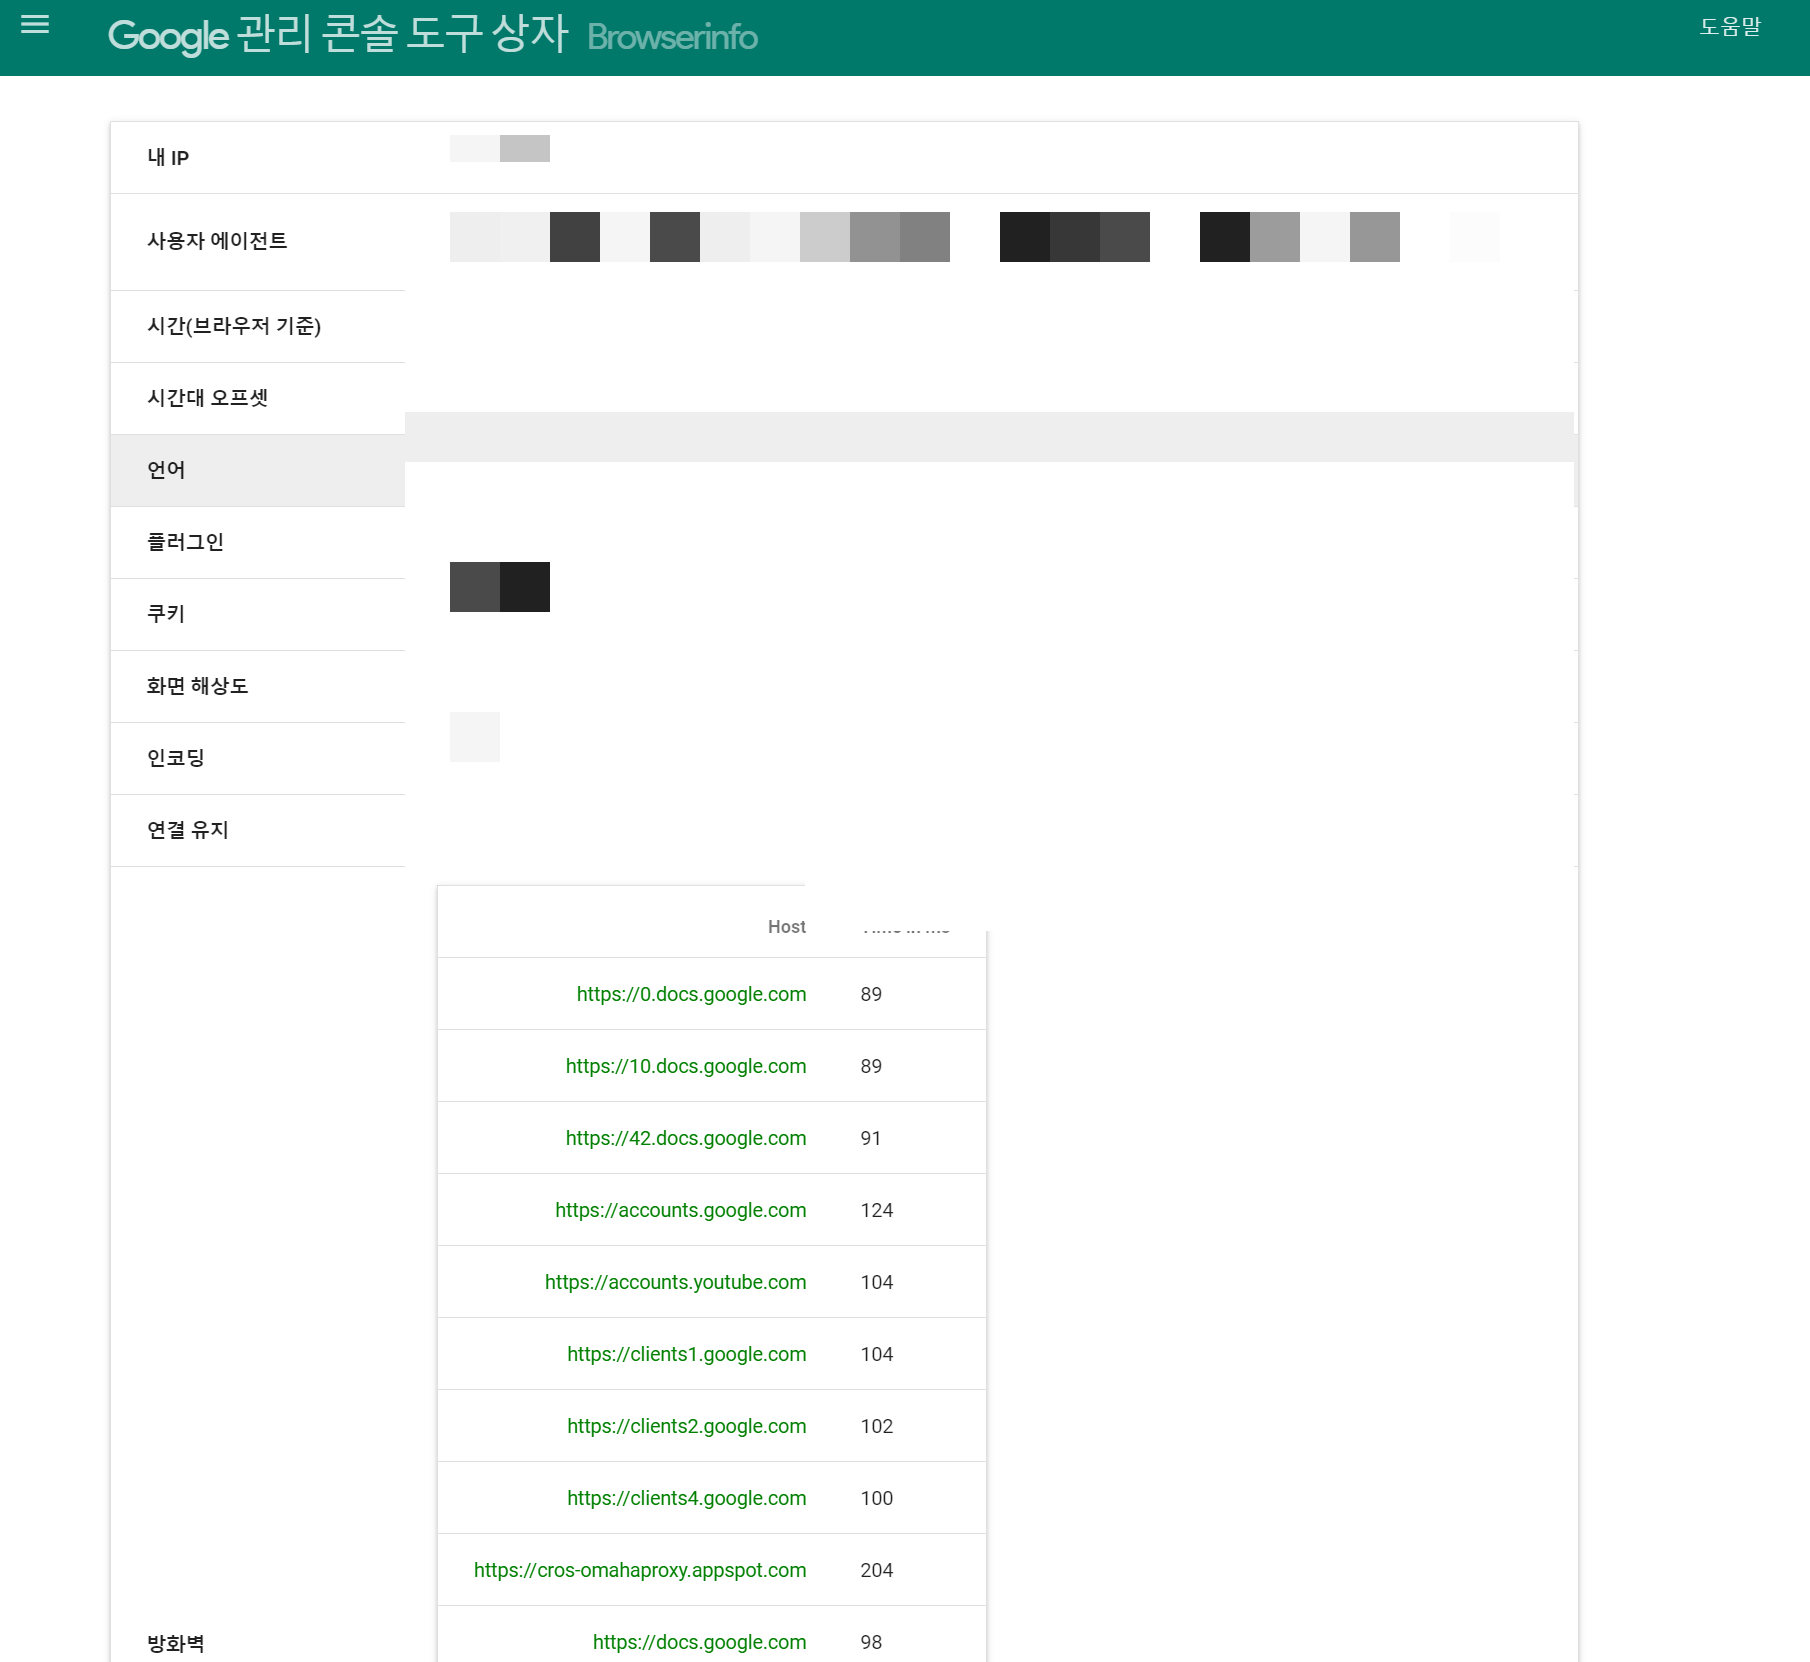View the 쿠키 information panel
The height and width of the screenshot is (1662, 1810).
coord(165,614)
